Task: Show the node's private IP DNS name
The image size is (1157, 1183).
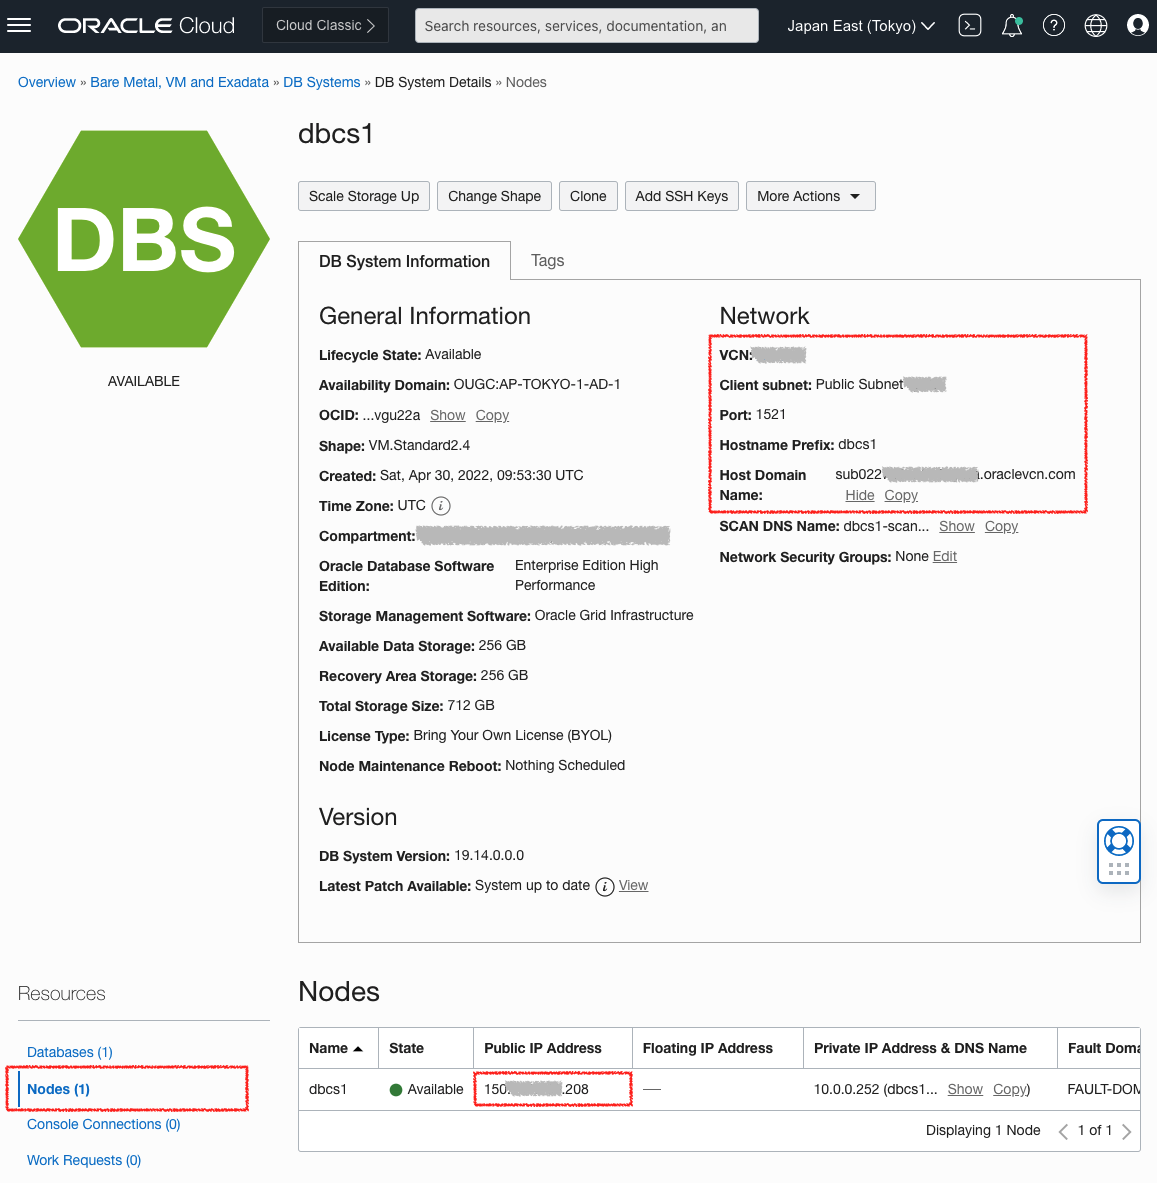Action: coord(965,1089)
